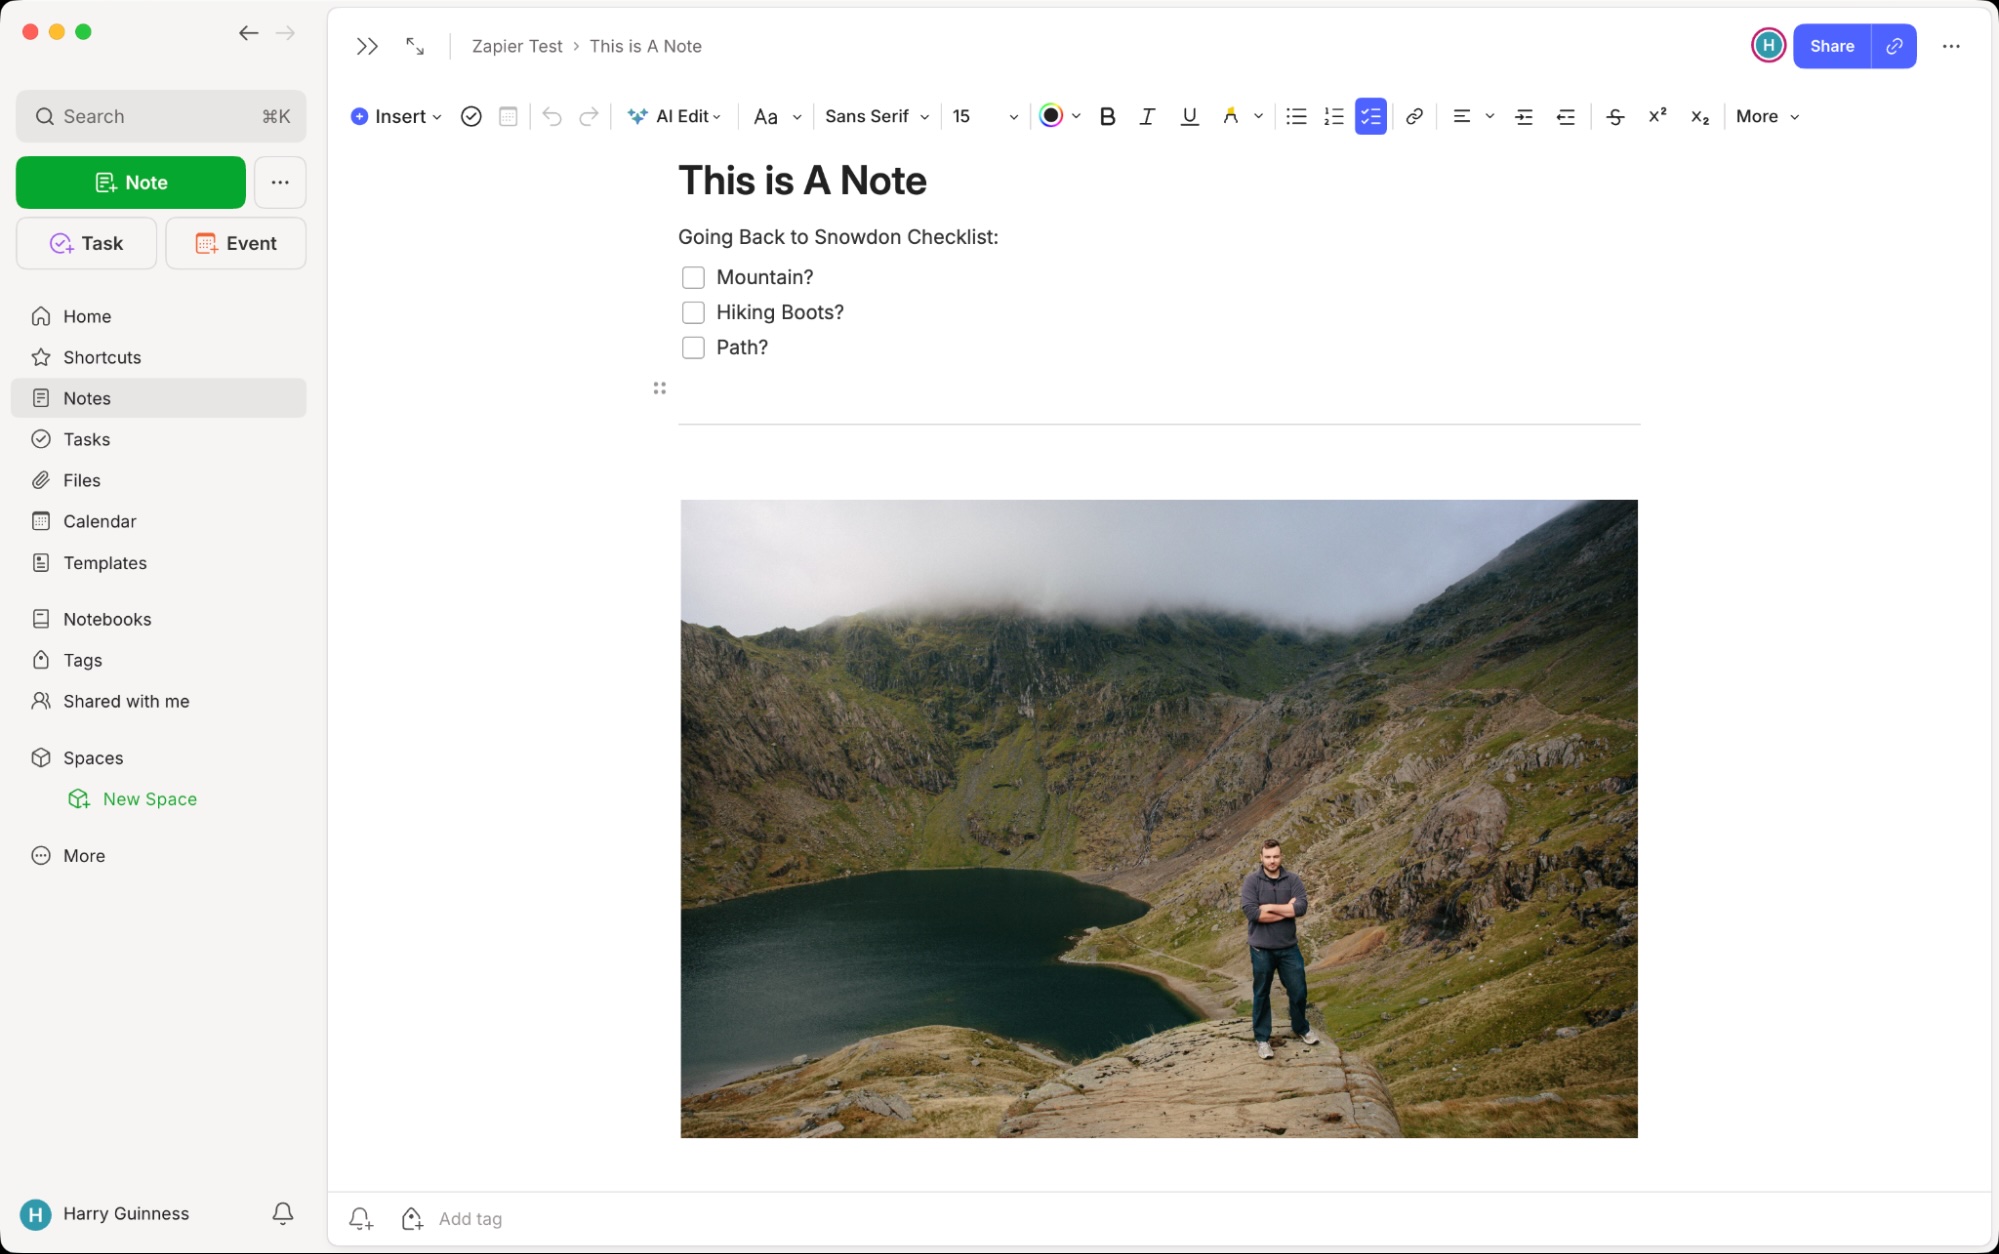Viewport: 1999px width, 1254px height.
Task: Click the redo icon in the toolbar
Action: (589, 116)
